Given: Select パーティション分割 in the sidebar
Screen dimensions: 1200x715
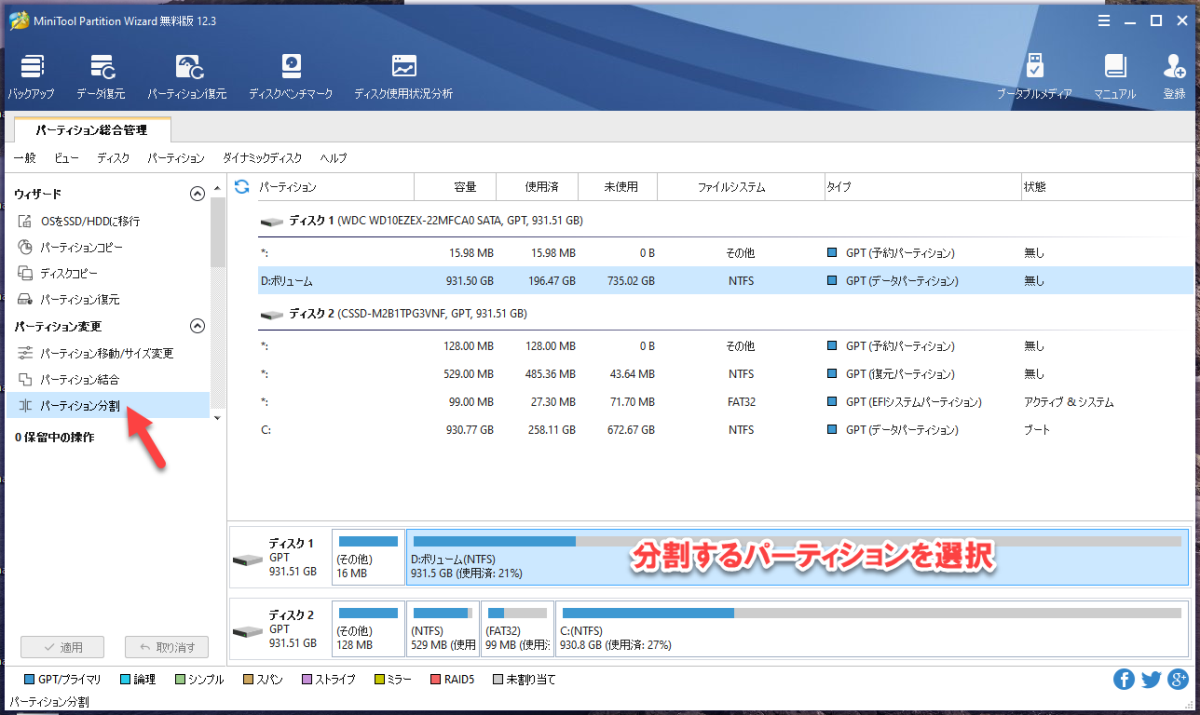Looking at the screenshot, I should [x=108, y=405].
